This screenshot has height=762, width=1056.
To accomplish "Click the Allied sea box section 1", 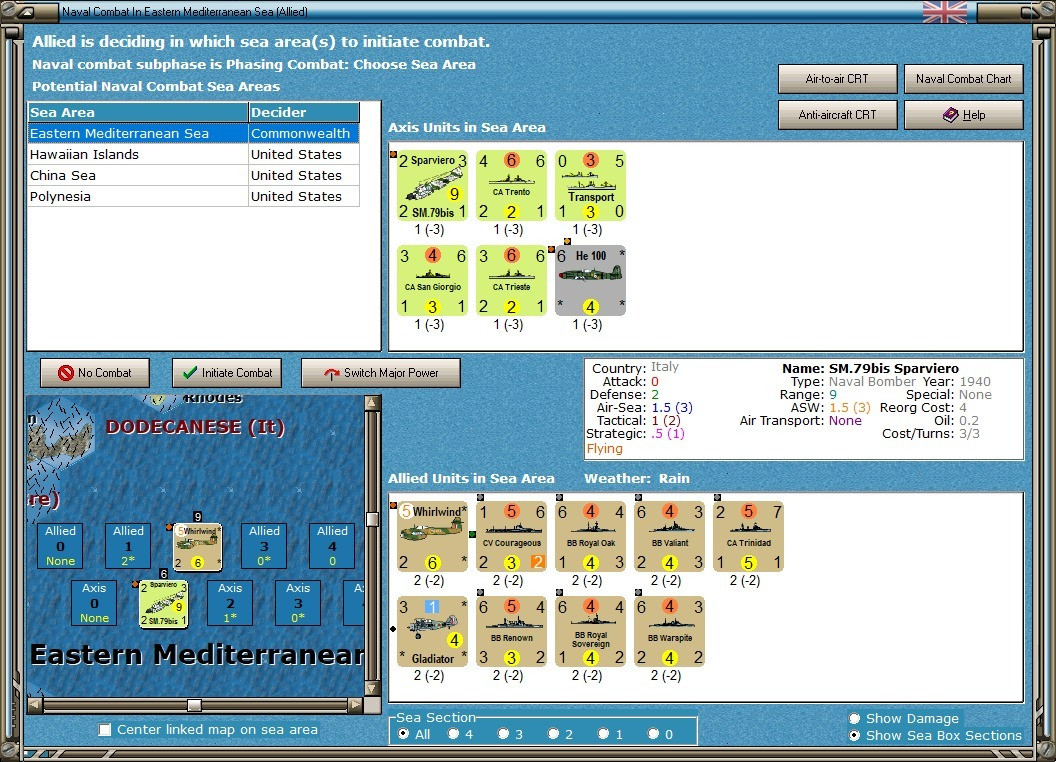I will tap(128, 546).
